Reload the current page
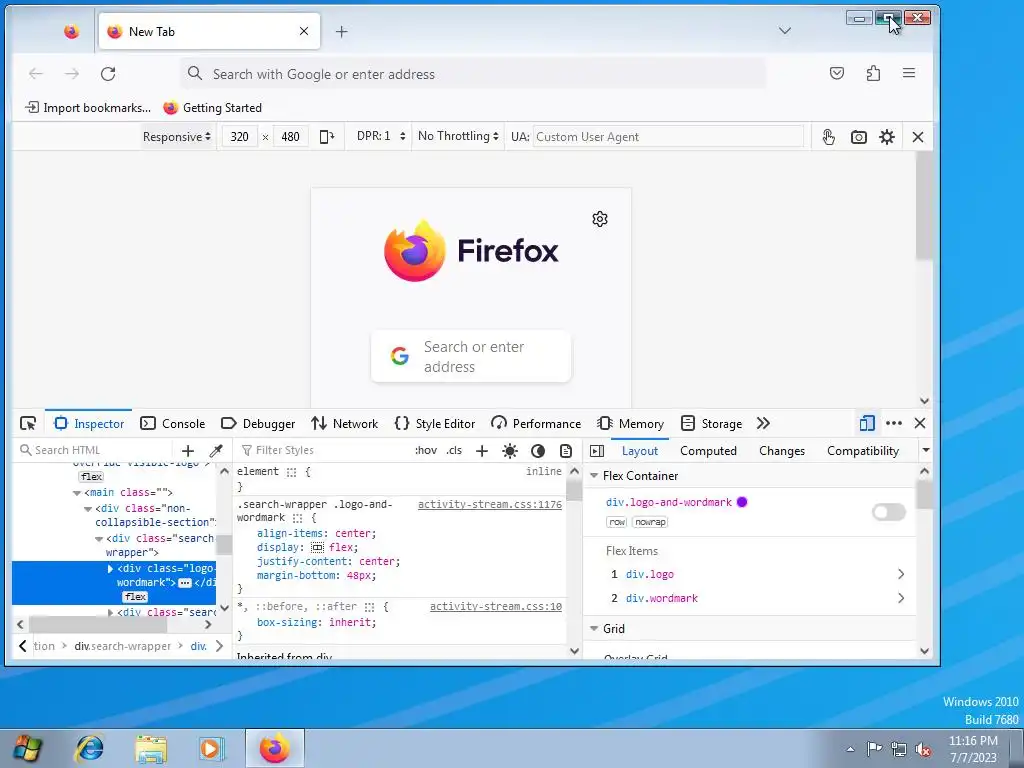 [x=108, y=74]
